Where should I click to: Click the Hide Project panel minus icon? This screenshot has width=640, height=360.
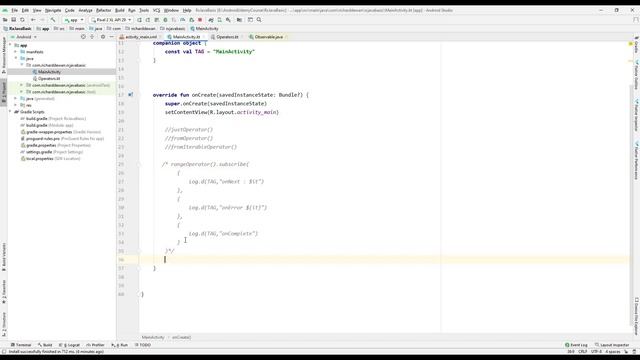click(111, 37)
